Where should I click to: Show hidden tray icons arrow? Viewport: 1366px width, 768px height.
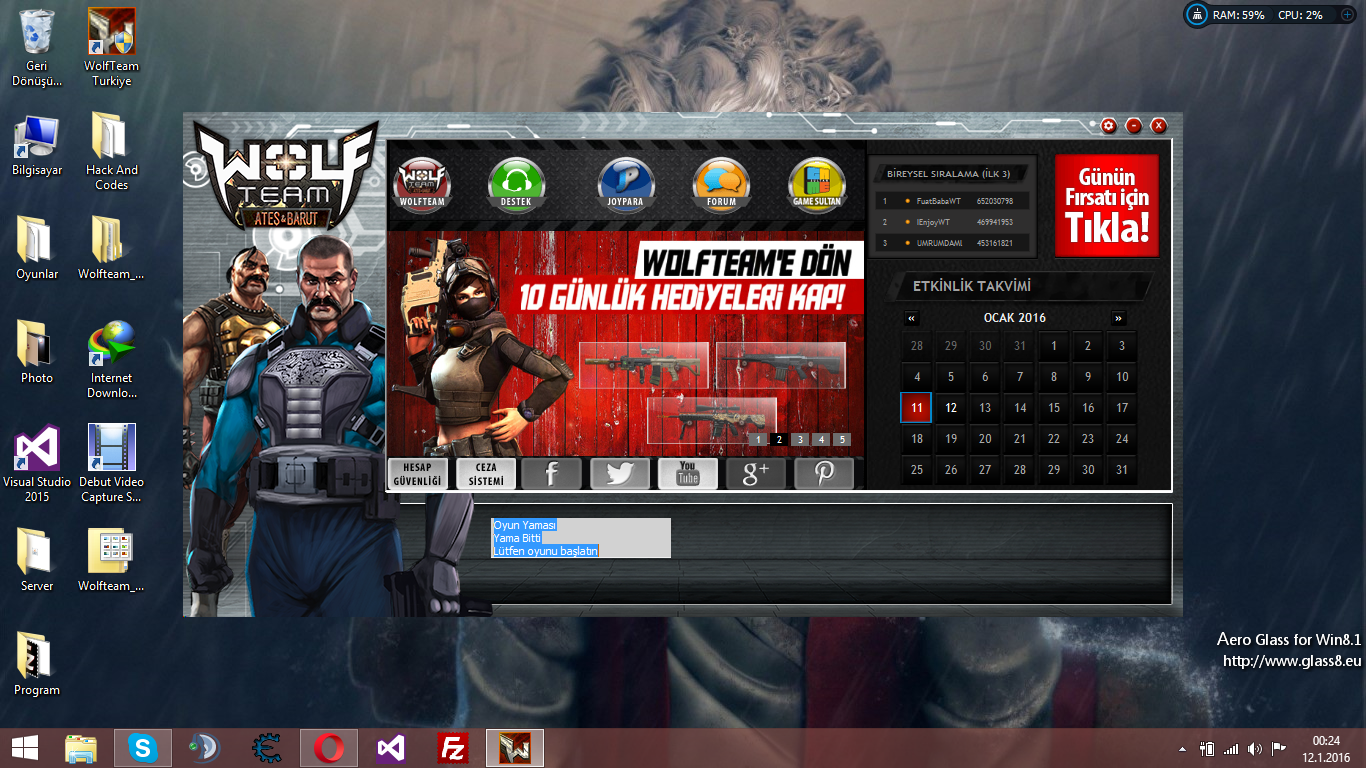(1183, 749)
